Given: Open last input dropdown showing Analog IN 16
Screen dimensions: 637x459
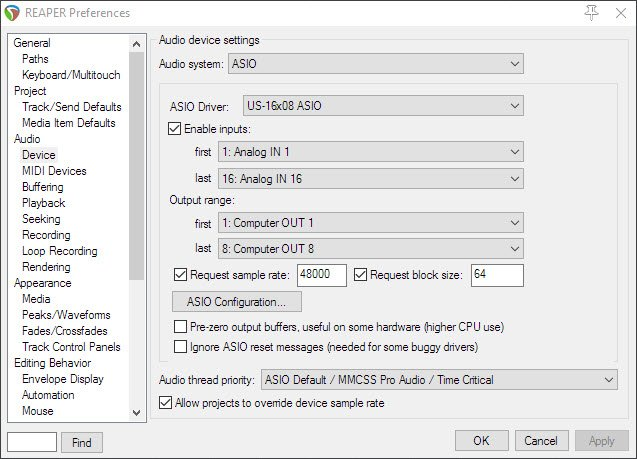Looking at the screenshot, I should tap(371, 179).
